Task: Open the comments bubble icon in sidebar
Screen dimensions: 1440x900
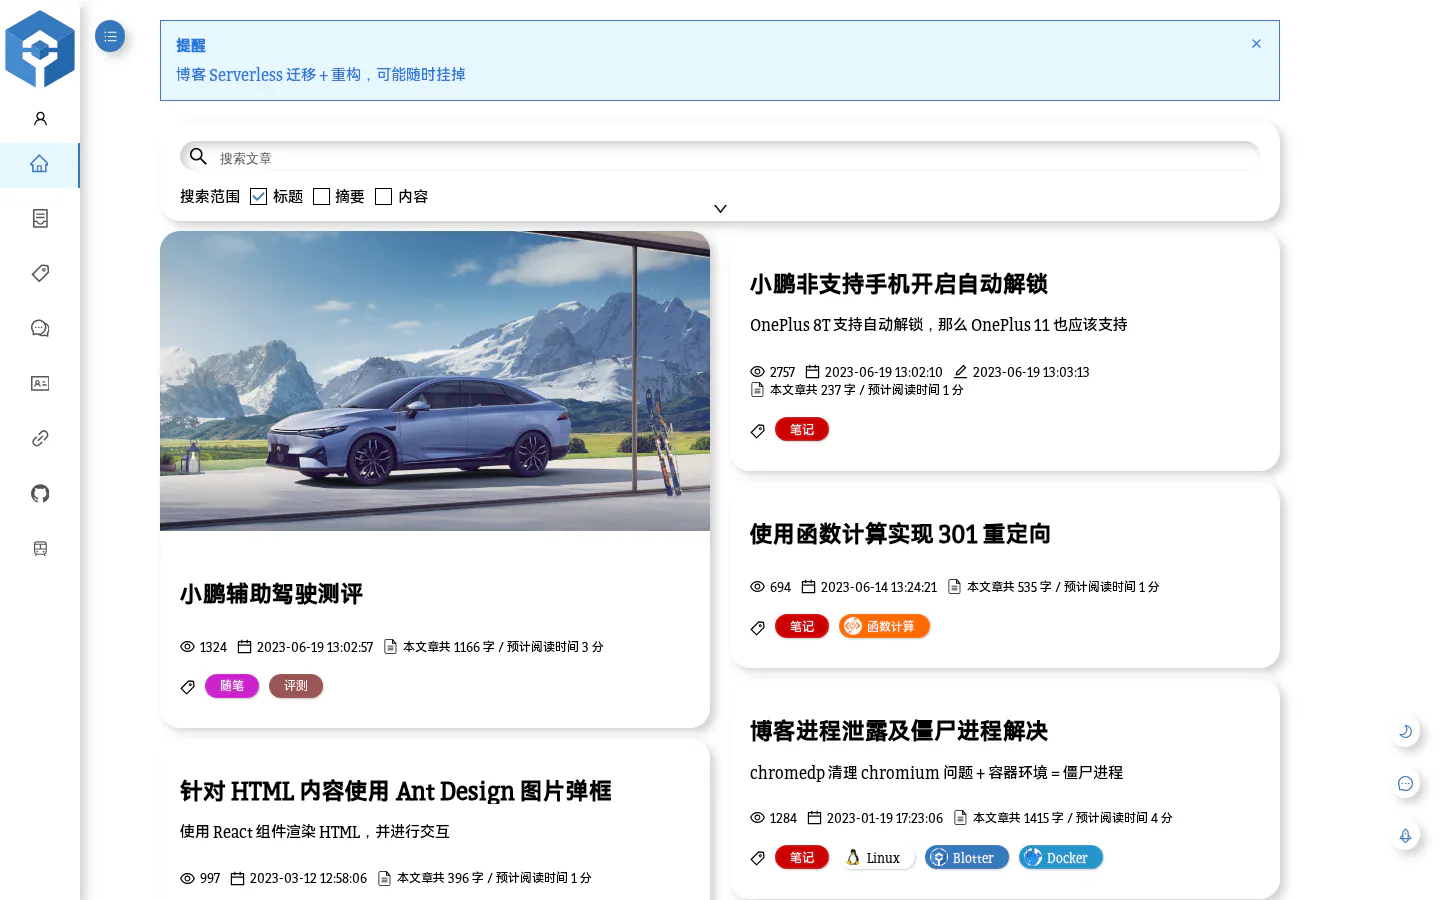Action: 40,328
